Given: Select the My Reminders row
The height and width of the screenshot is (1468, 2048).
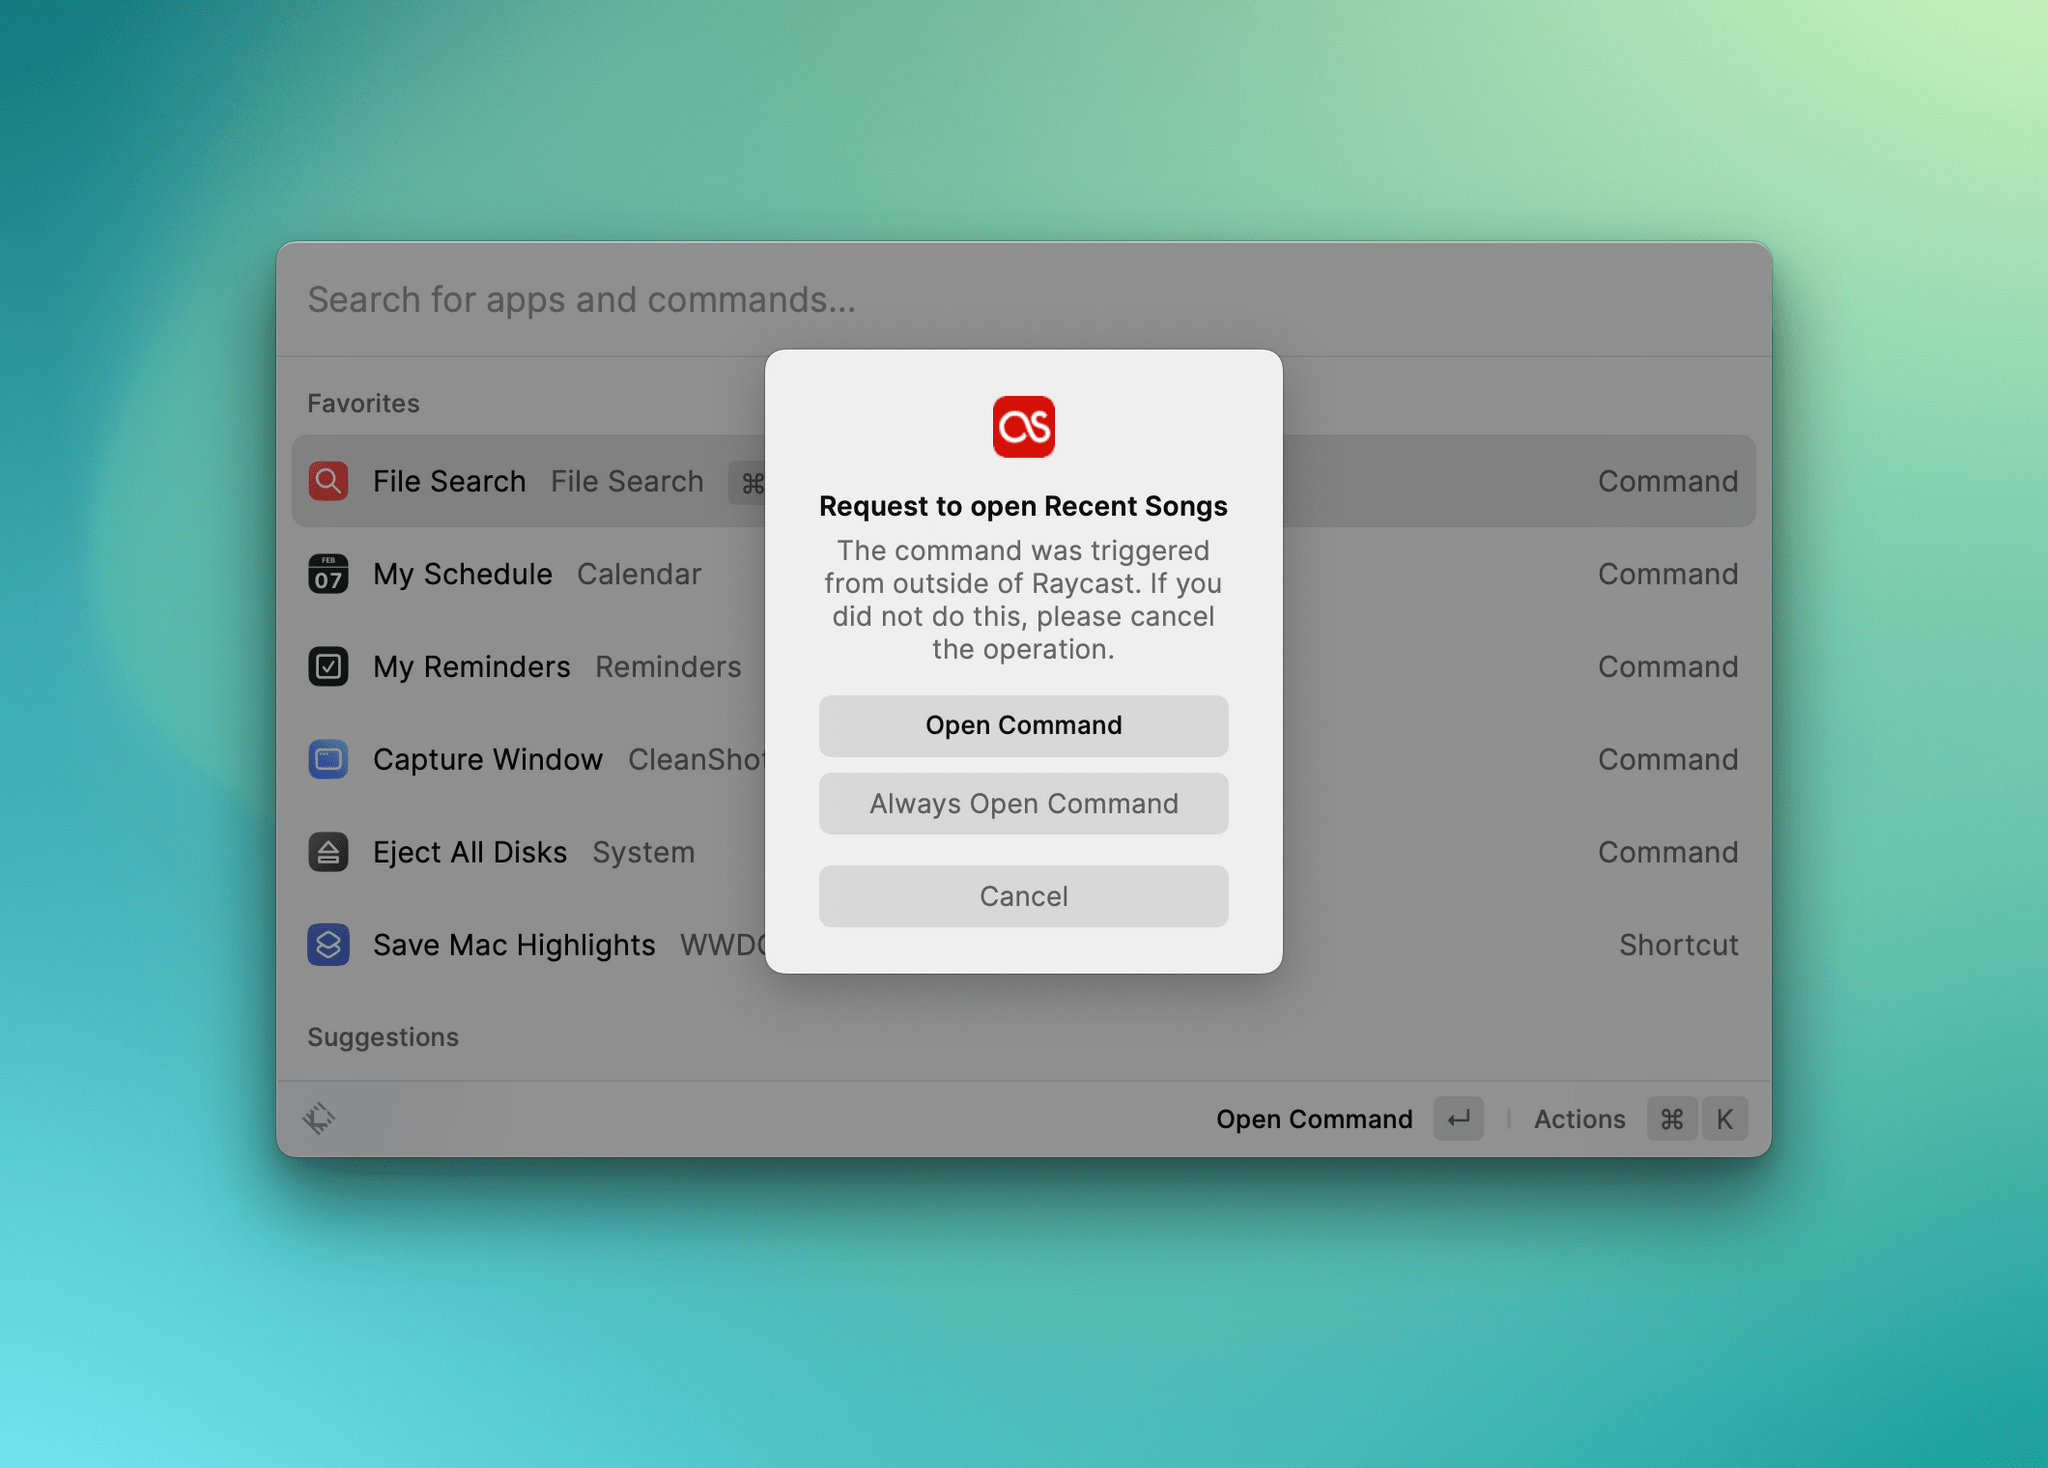Looking at the screenshot, I should pyautogui.click(x=1023, y=666).
